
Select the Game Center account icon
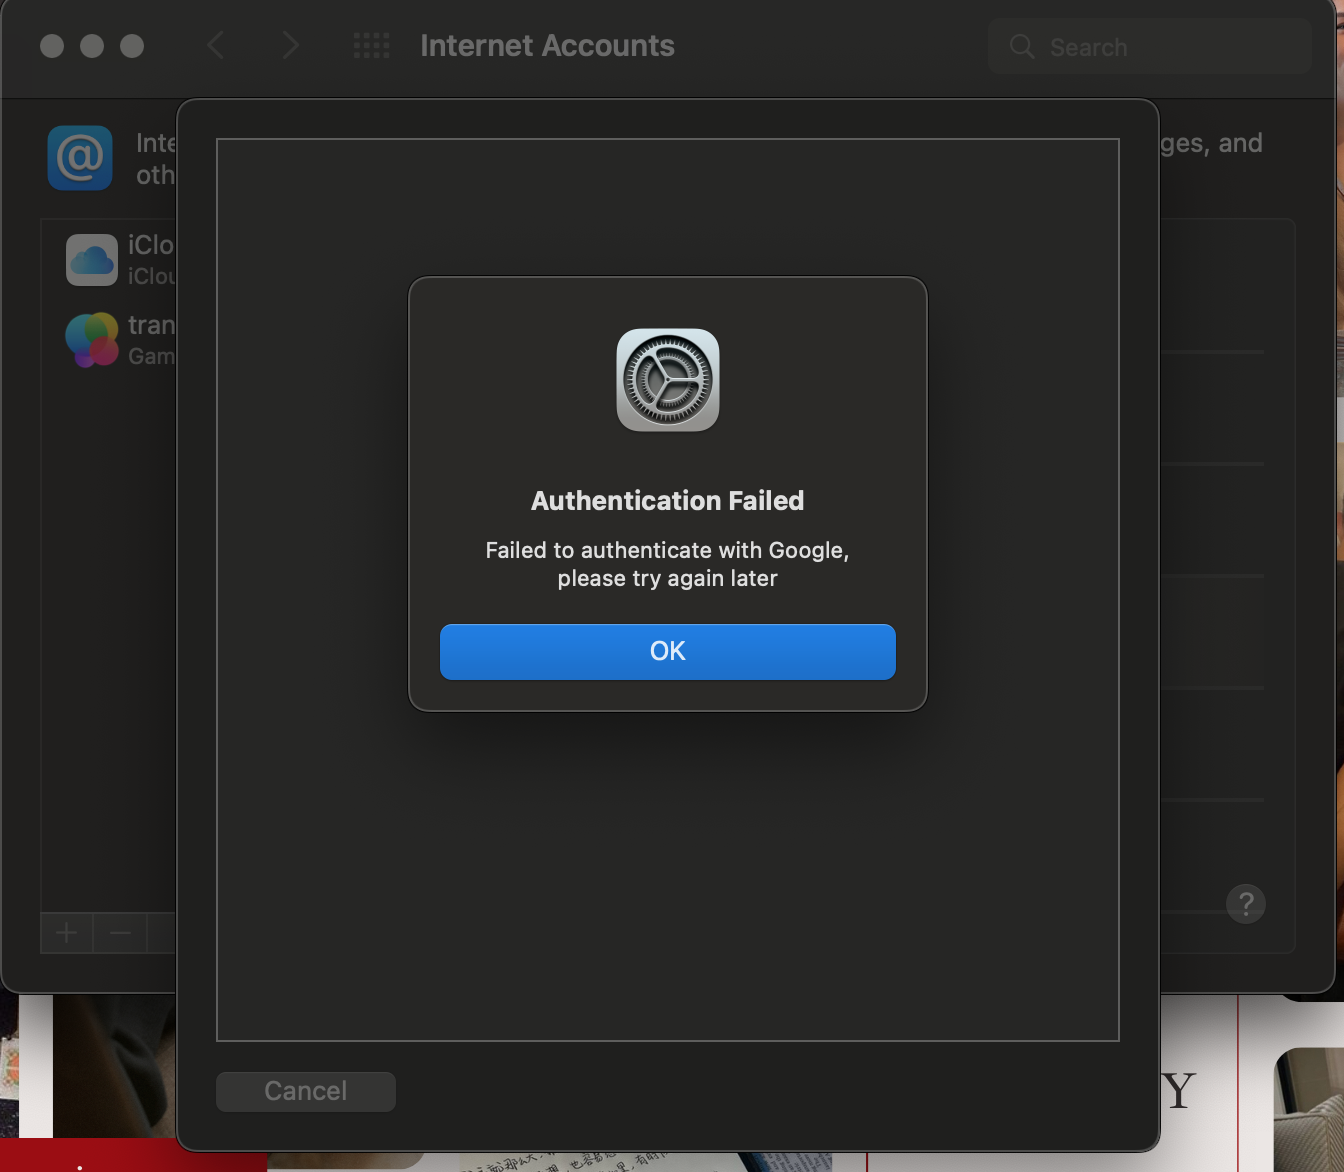[92, 340]
